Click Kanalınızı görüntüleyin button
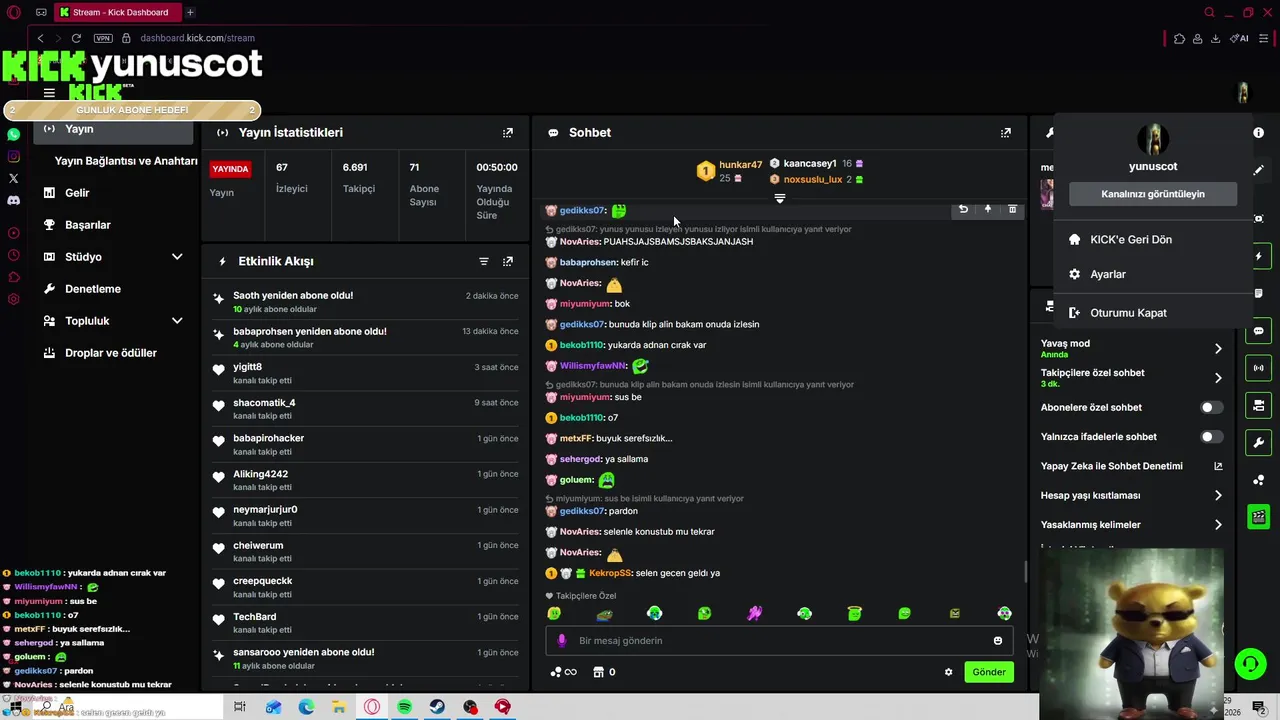The image size is (1280, 720). [1153, 194]
